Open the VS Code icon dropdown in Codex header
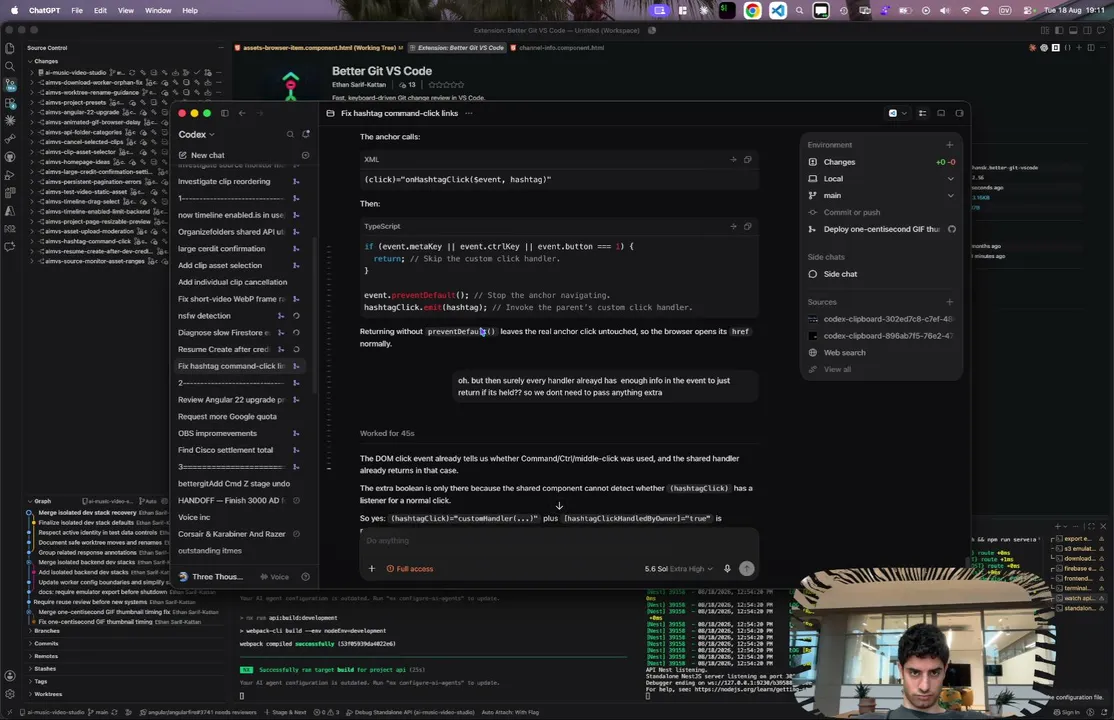 click(897, 113)
